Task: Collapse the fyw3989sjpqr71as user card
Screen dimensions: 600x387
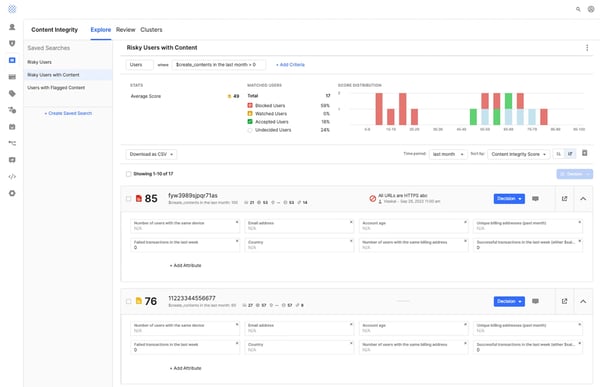Action: point(583,199)
